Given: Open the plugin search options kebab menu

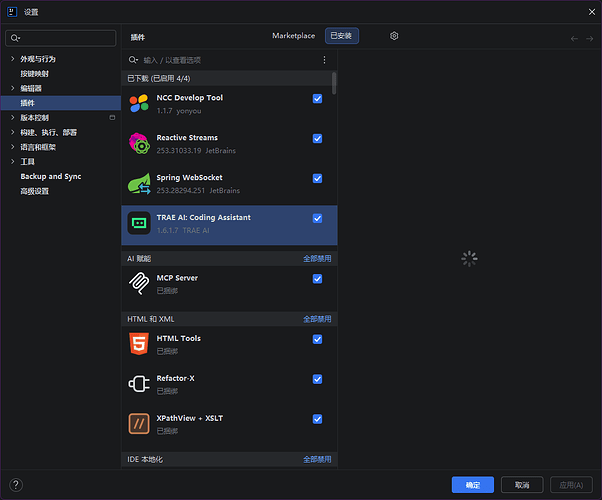Looking at the screenshot, I should pyautogui.click(x=324, y=60).
